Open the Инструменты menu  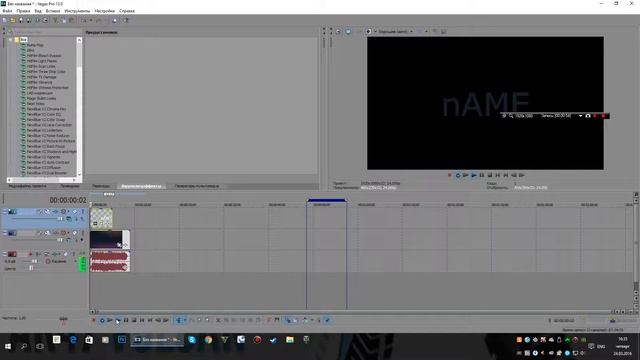pos(77,11)
